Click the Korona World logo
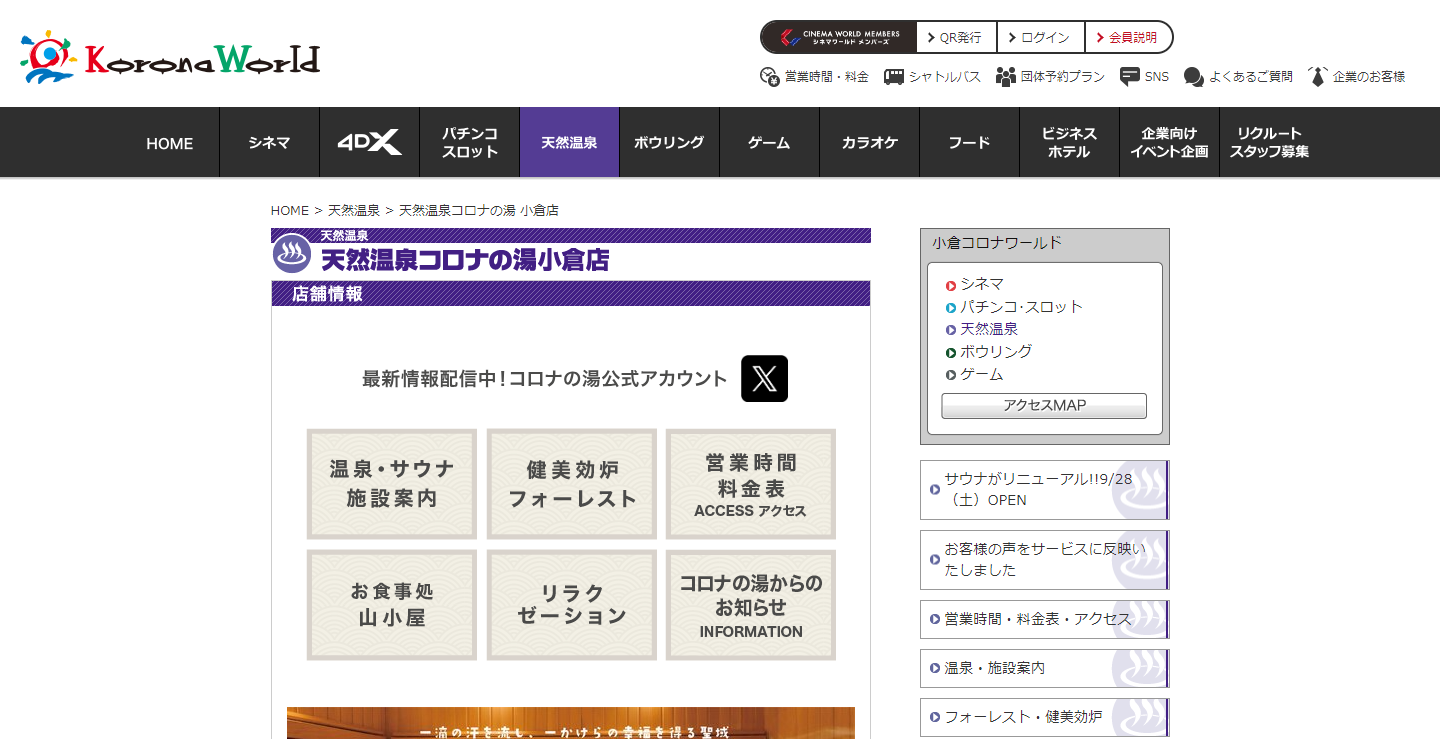 click(x=170, y=57)
